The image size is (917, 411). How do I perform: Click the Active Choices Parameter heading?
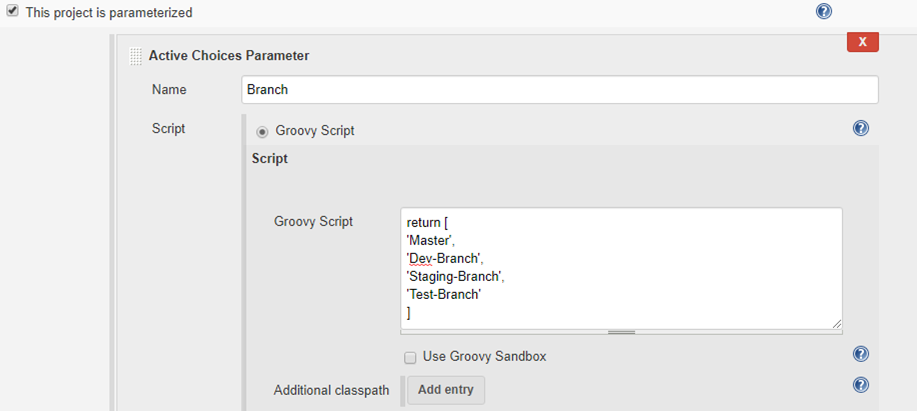pyautogui.click(x=229, y=56)
